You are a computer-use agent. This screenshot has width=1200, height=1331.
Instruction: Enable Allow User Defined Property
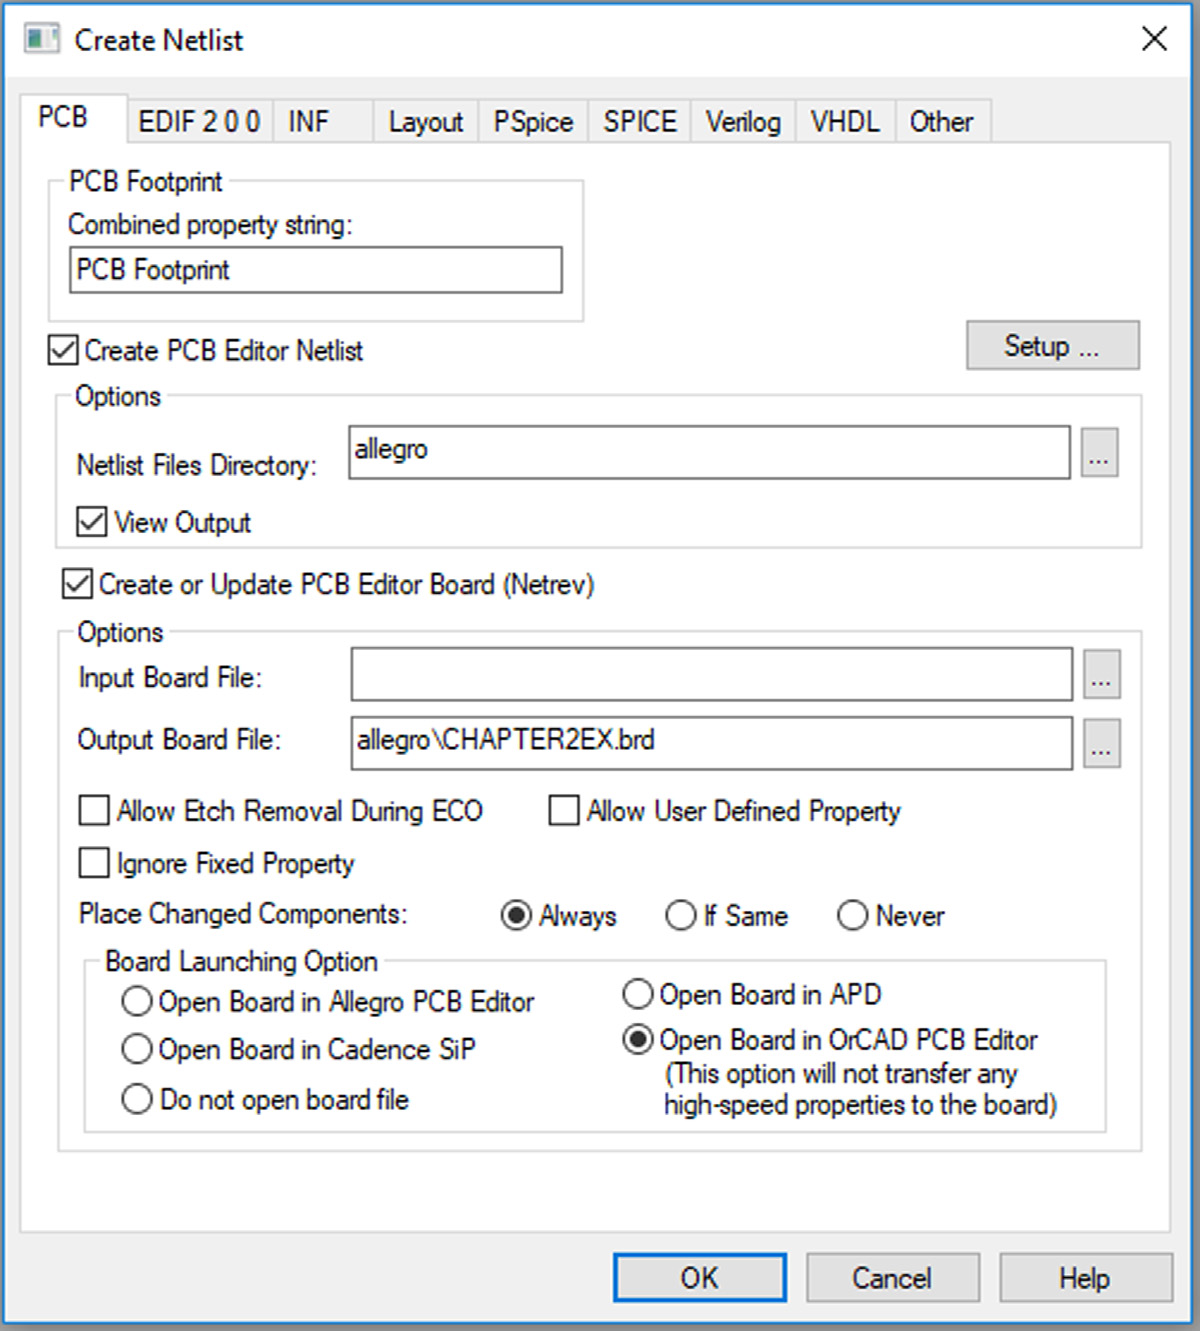coord(564,810)
